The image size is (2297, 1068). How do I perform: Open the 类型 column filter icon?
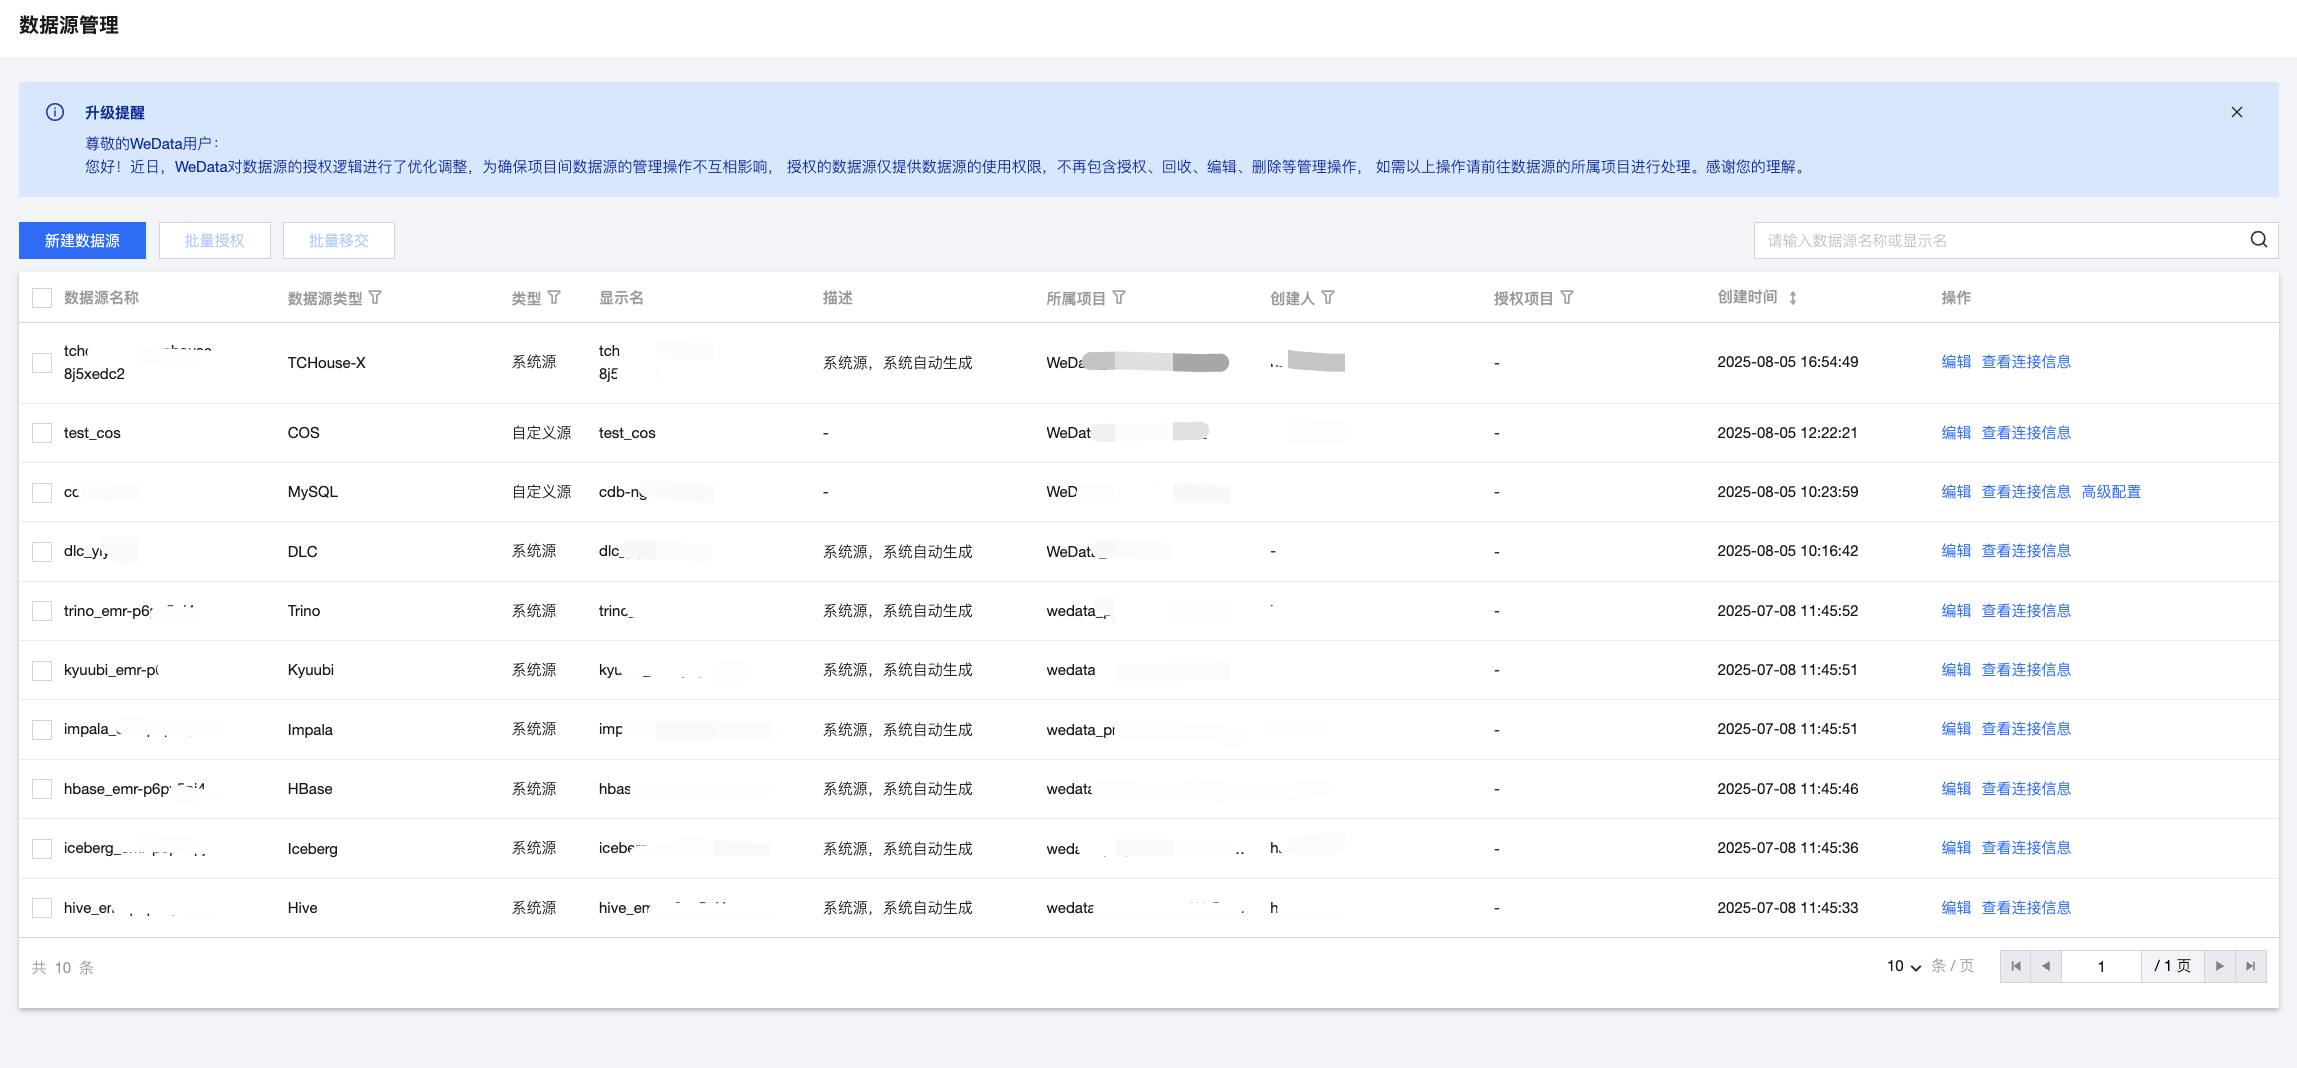click(x=554, y=298)
